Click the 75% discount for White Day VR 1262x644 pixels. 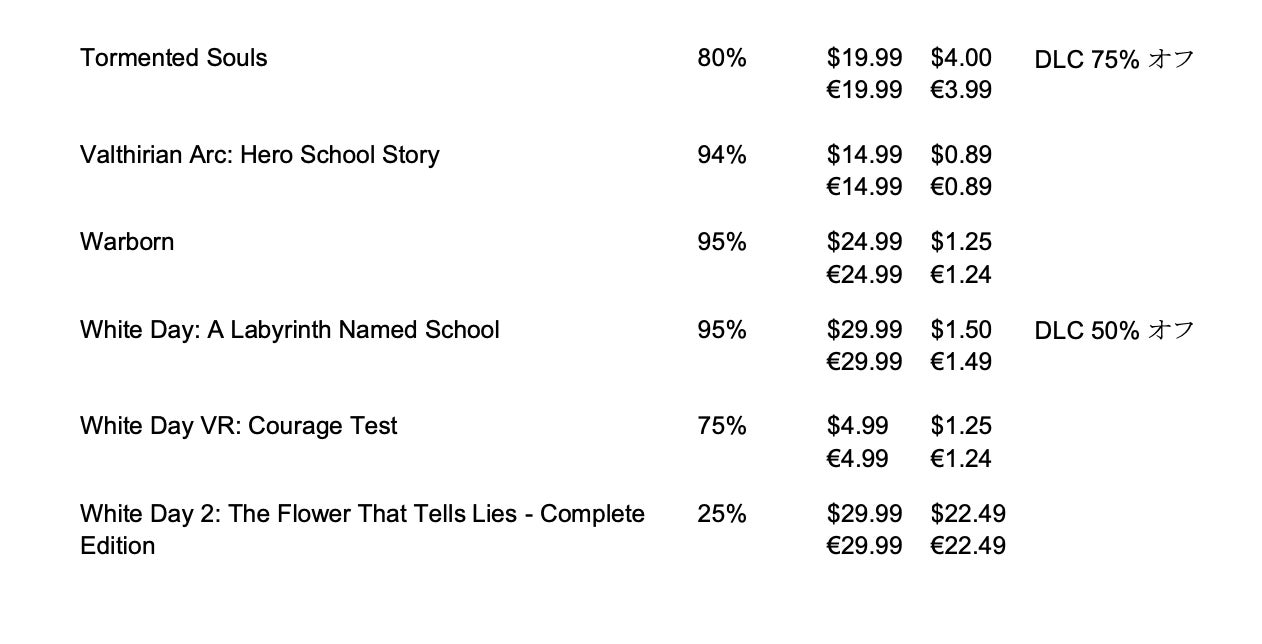point(721,426)
